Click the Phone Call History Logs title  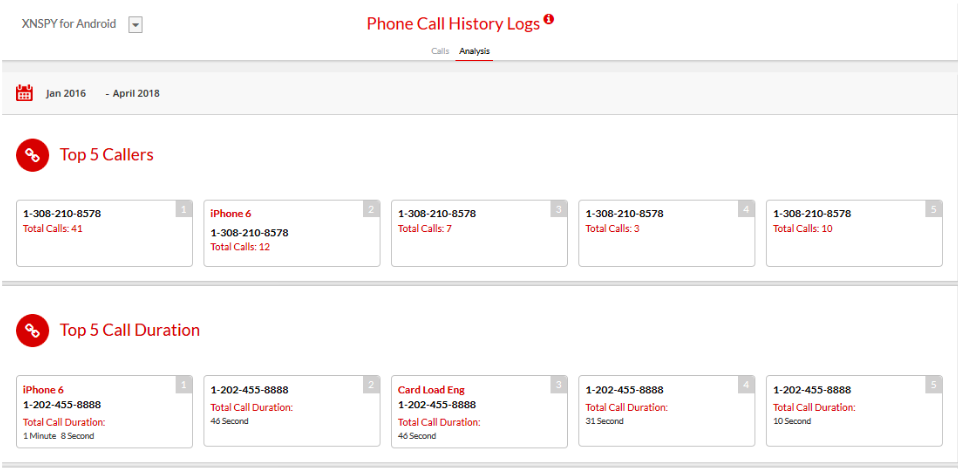pyautogui.click(x=453, y=24)
